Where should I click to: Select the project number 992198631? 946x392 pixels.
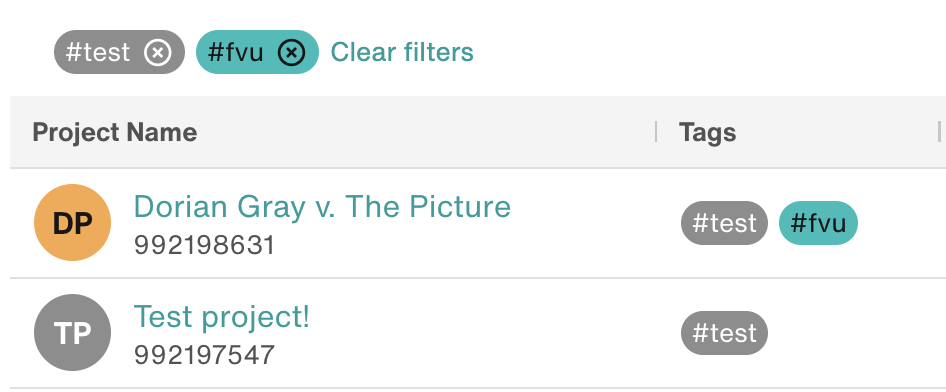[x=205, y=245]
